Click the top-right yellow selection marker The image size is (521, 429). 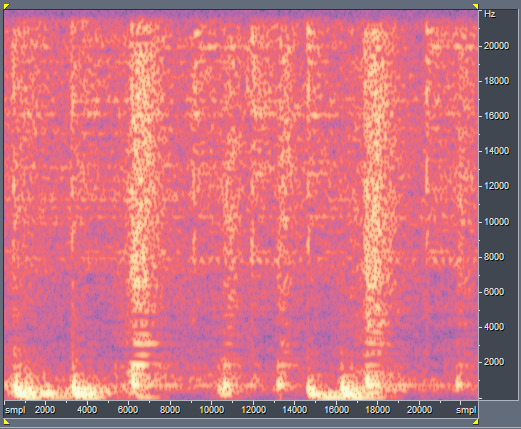(x=476, y=6)
